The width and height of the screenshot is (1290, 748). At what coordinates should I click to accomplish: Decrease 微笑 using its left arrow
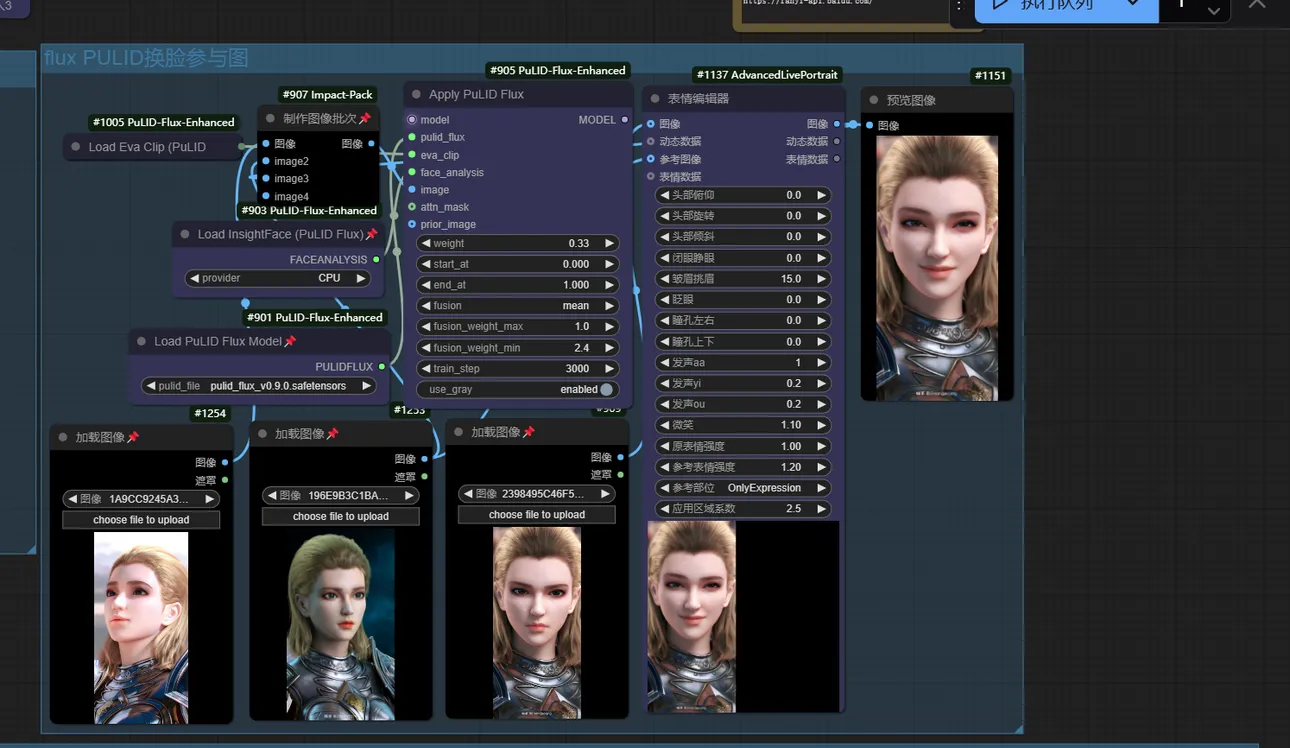pos(664,425)
